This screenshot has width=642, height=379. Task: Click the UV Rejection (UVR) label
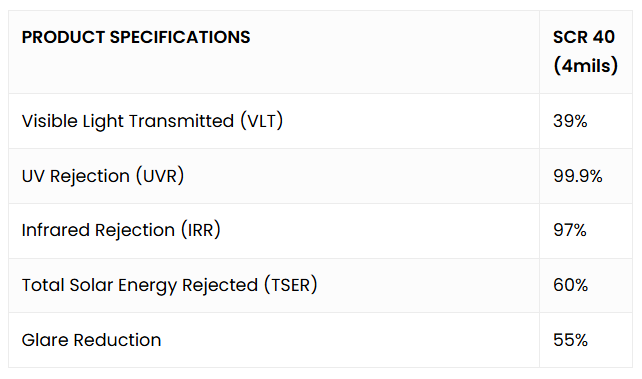tap(103, 176)
